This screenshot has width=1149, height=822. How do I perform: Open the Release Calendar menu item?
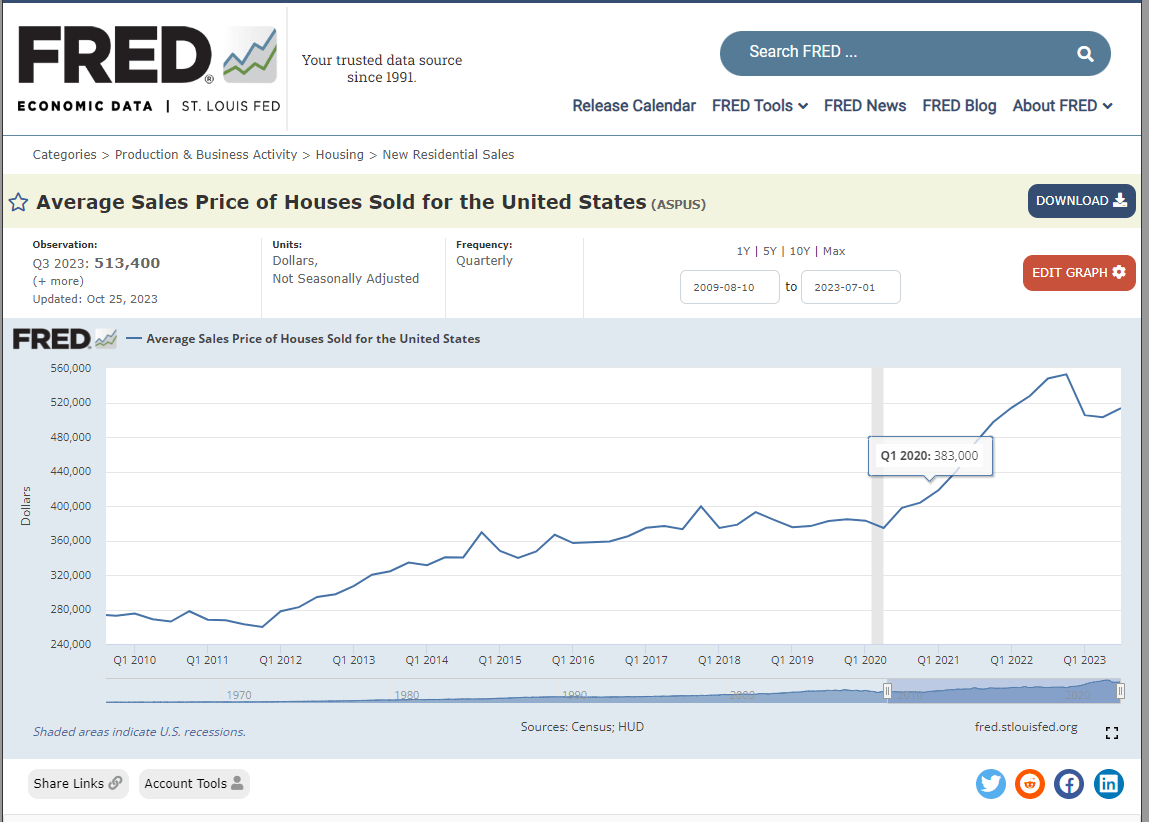pyautogui.click(x=634, y=105)
